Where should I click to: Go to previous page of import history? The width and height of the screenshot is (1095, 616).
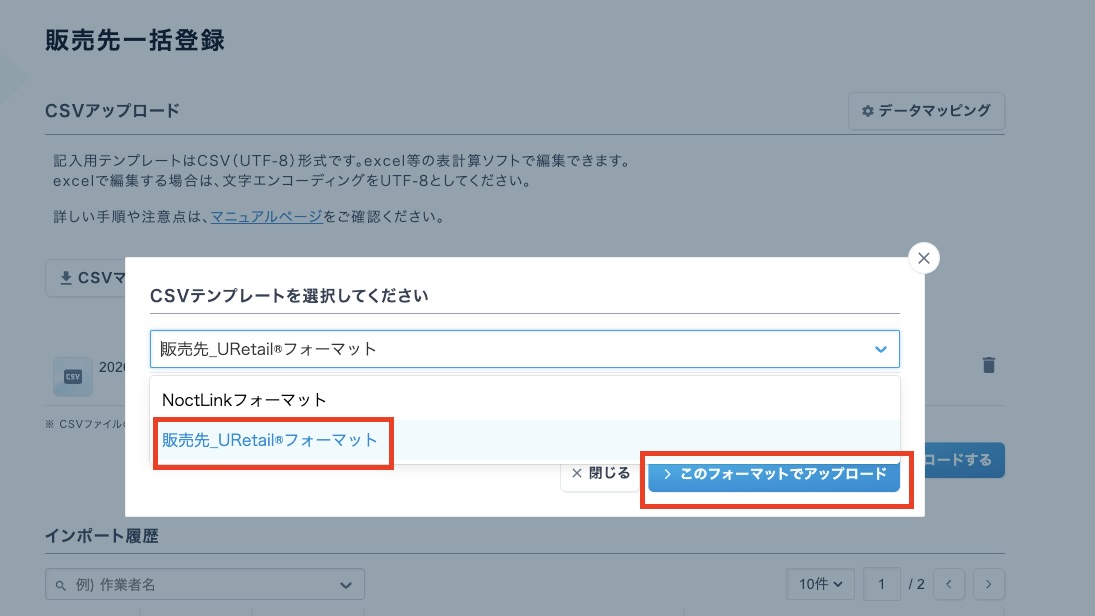[949, 584]
